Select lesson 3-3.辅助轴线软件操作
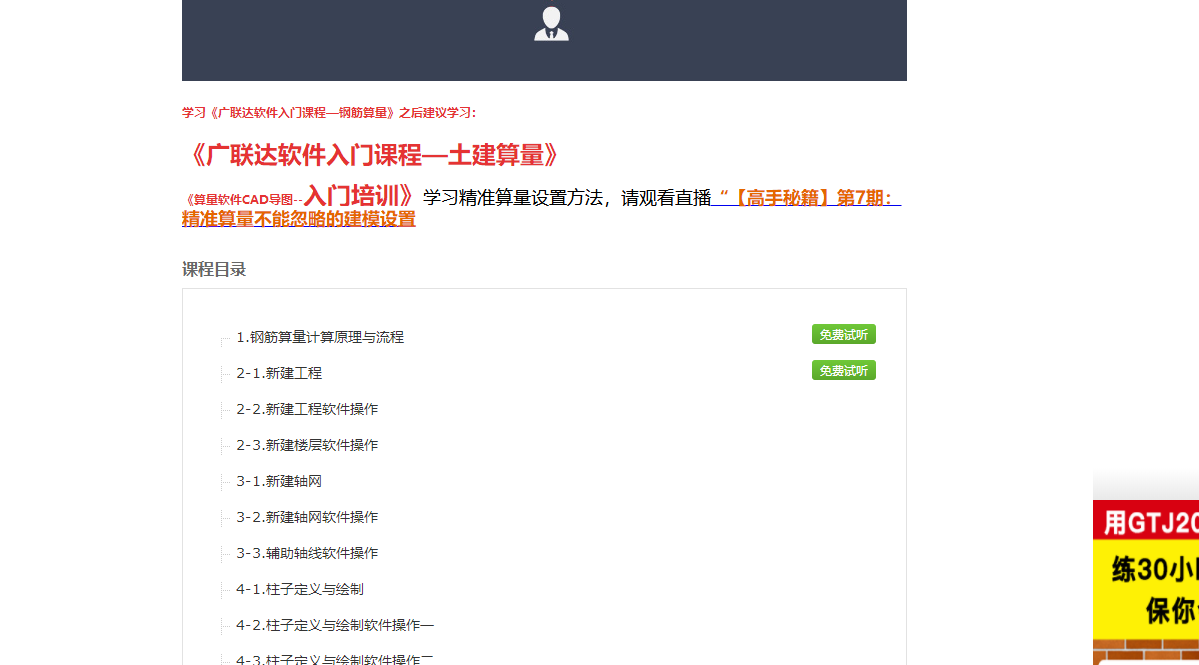Screen dimensions: 1199x665 (307, 553)
